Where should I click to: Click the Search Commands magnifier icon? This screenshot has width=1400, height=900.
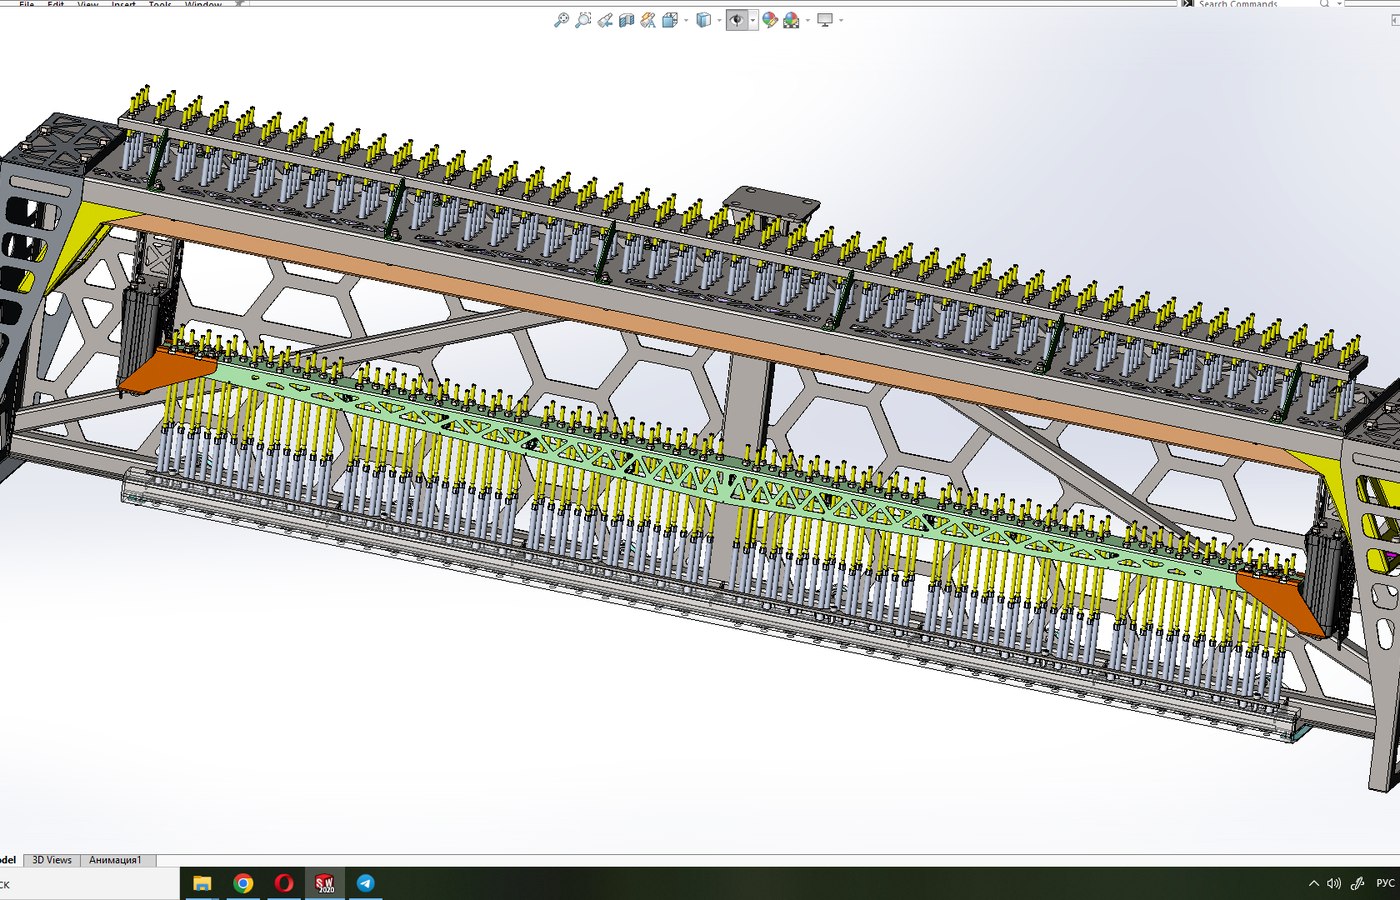(x=1325, y=4)
